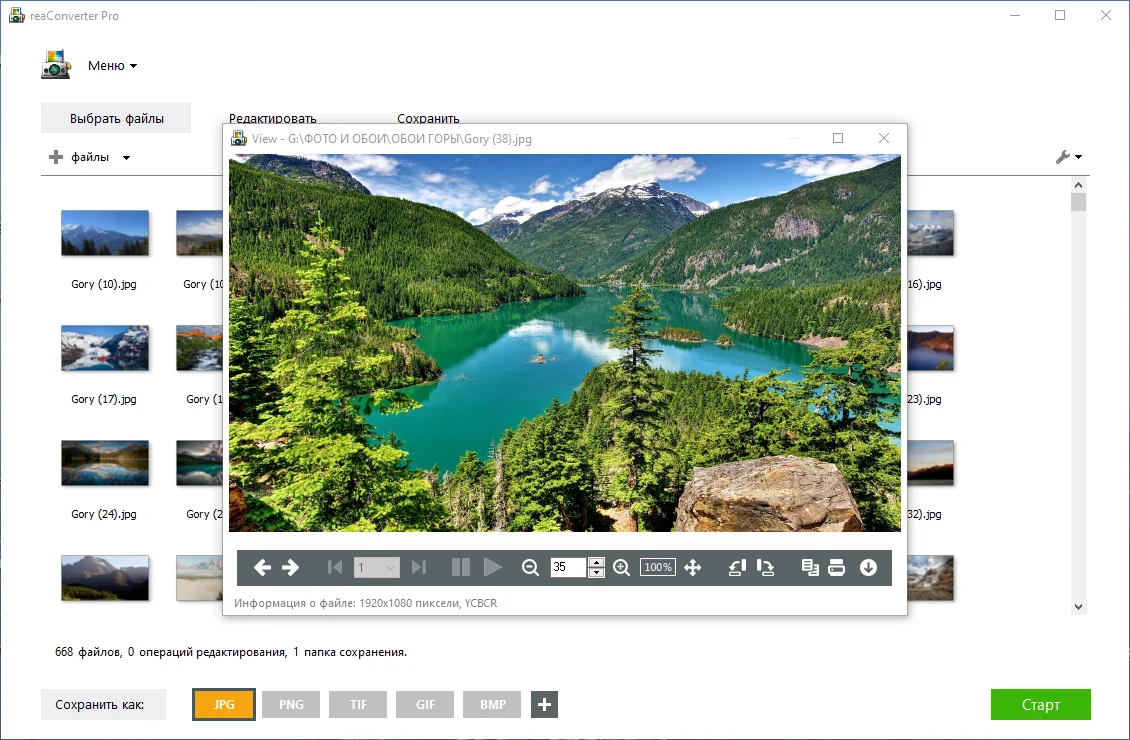
Task: Click the Сохранить как: label button
Action: 103,705
